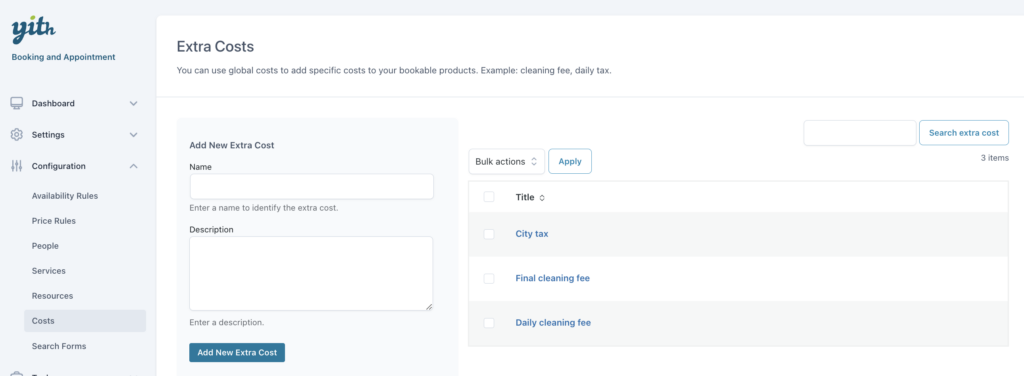Focus the Name input field
1024x376 pixels.
pyautogui.click(x=312, y=187)
